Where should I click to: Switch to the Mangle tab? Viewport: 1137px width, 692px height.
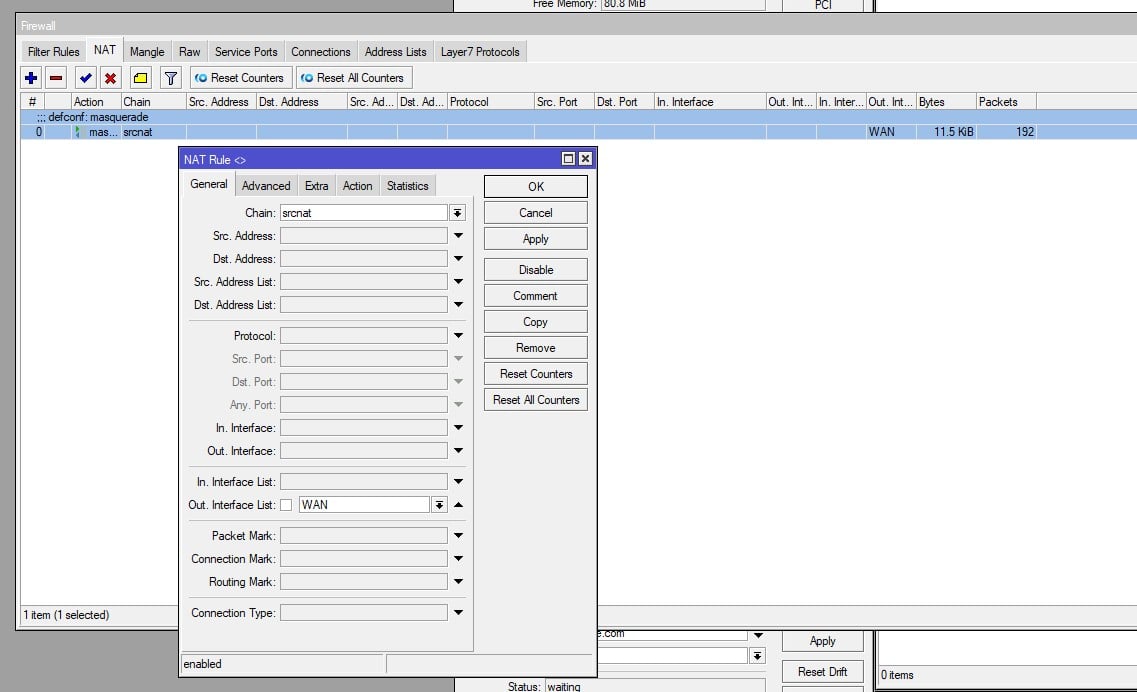point(147,52)
